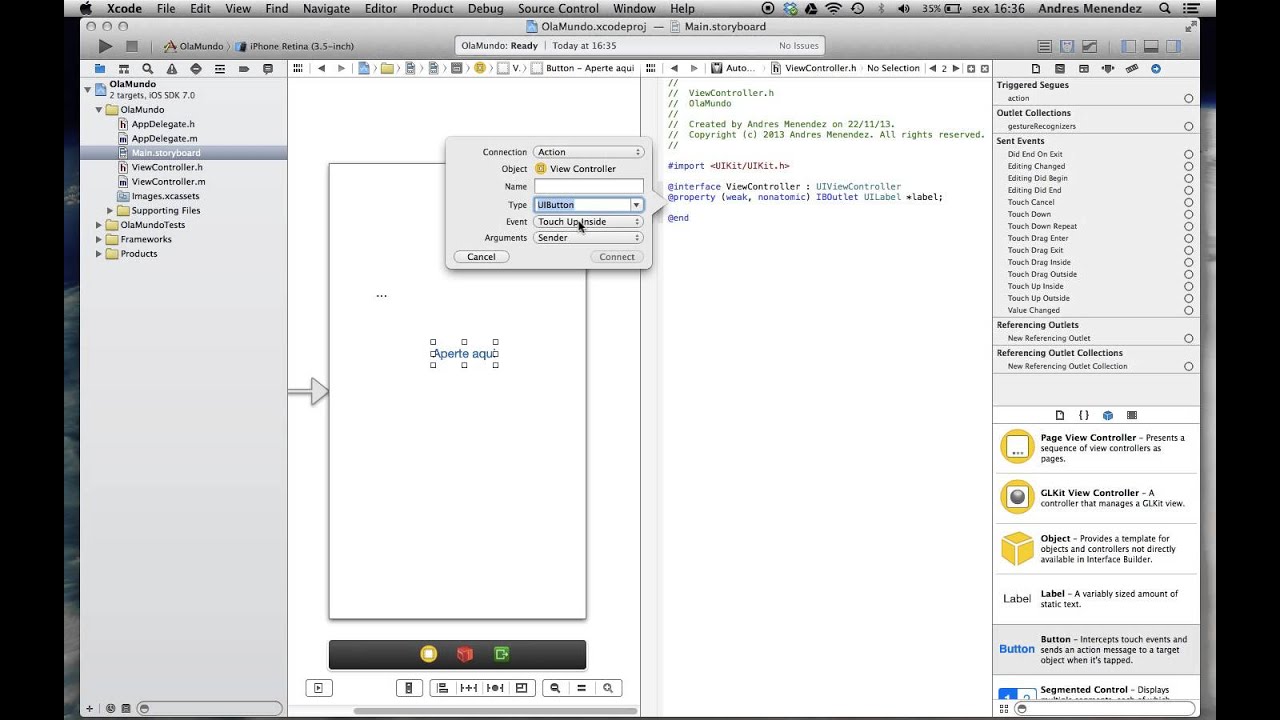Image resolution: width=1280 pixels, height=720 pixels.
Task: Open the Event dropdown showing Touch Up Inside
Action: pos(588,222)
